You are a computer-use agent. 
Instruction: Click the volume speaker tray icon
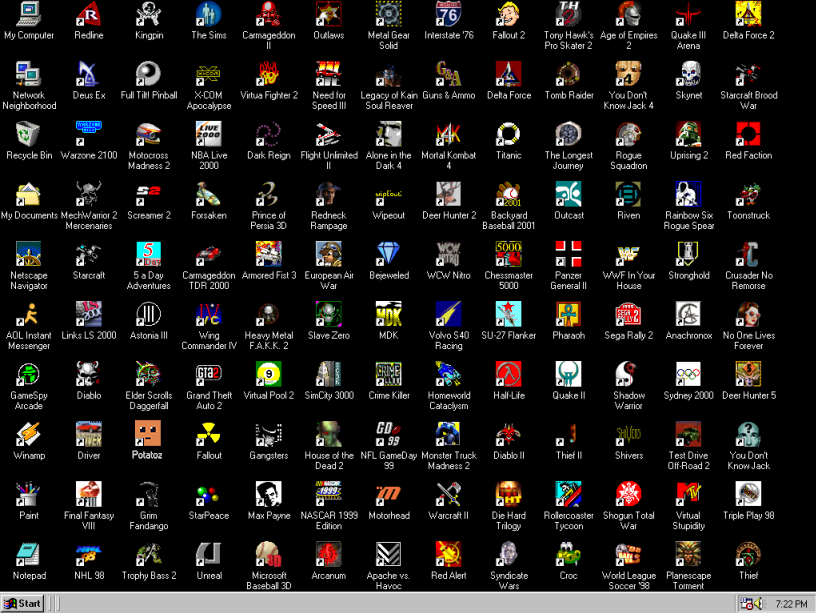click(759, 604)
